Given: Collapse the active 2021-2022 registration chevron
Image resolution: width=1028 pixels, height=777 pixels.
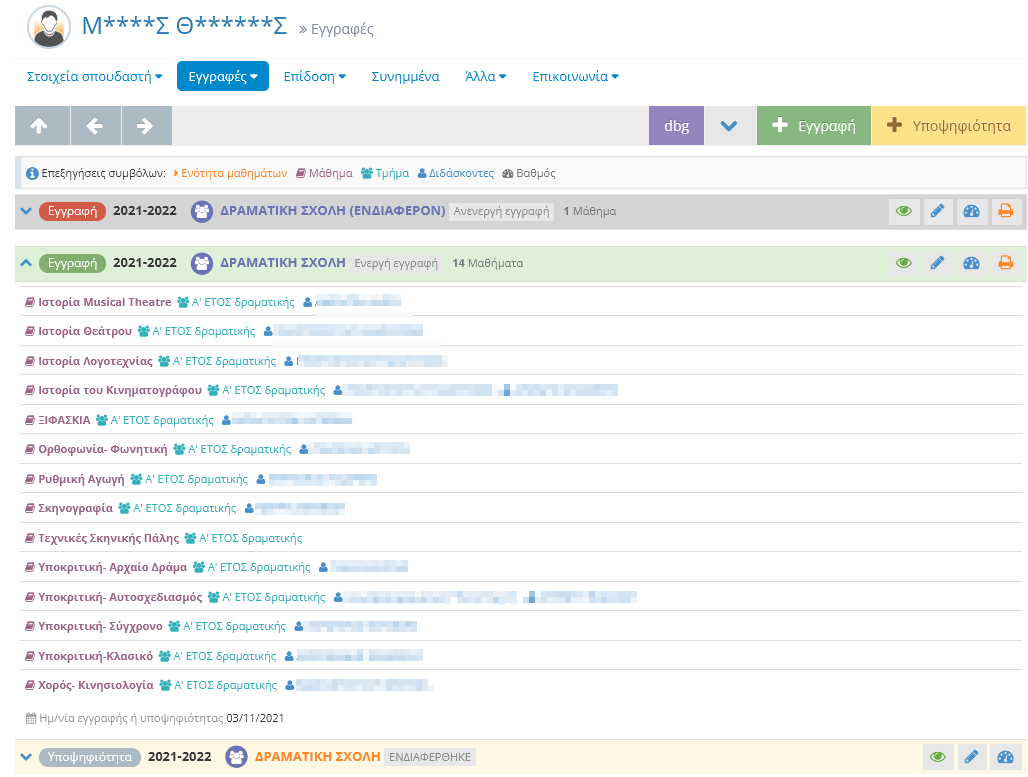Looking at the screenshot, I should 26,263.
